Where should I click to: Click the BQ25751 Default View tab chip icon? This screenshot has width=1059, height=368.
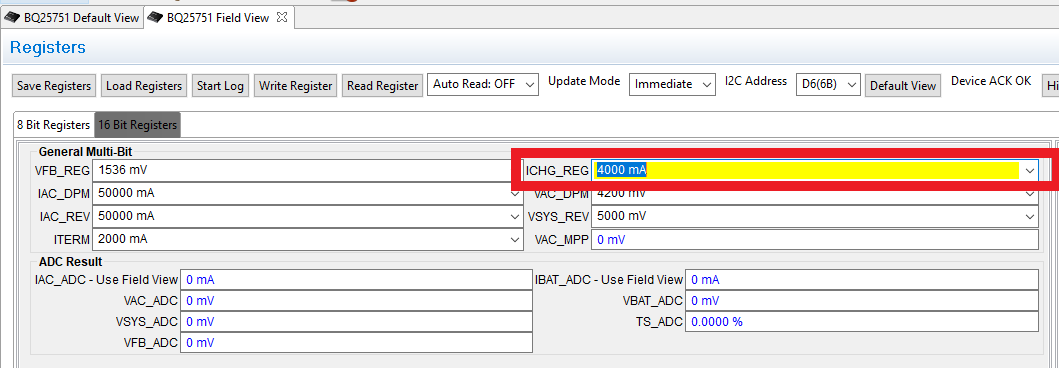click(x=11, y=18)
